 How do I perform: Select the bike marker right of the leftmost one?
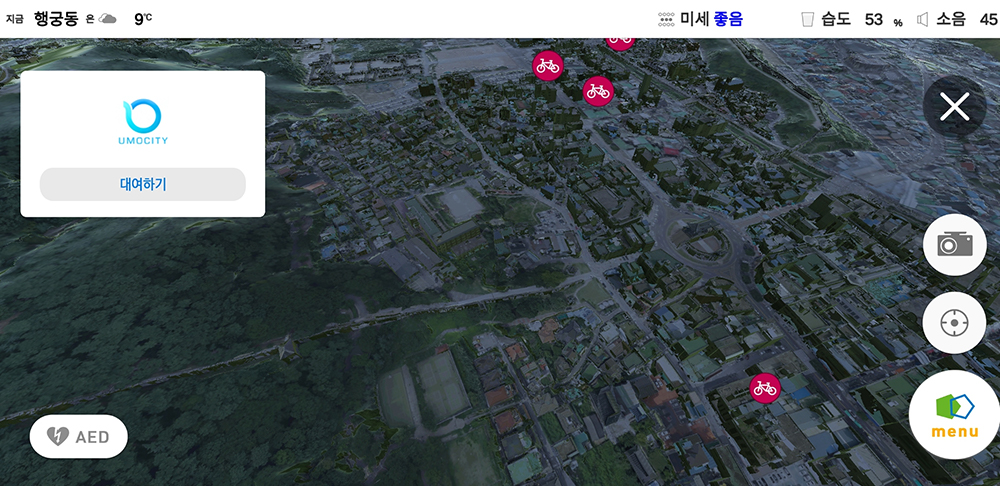[598, 91]
